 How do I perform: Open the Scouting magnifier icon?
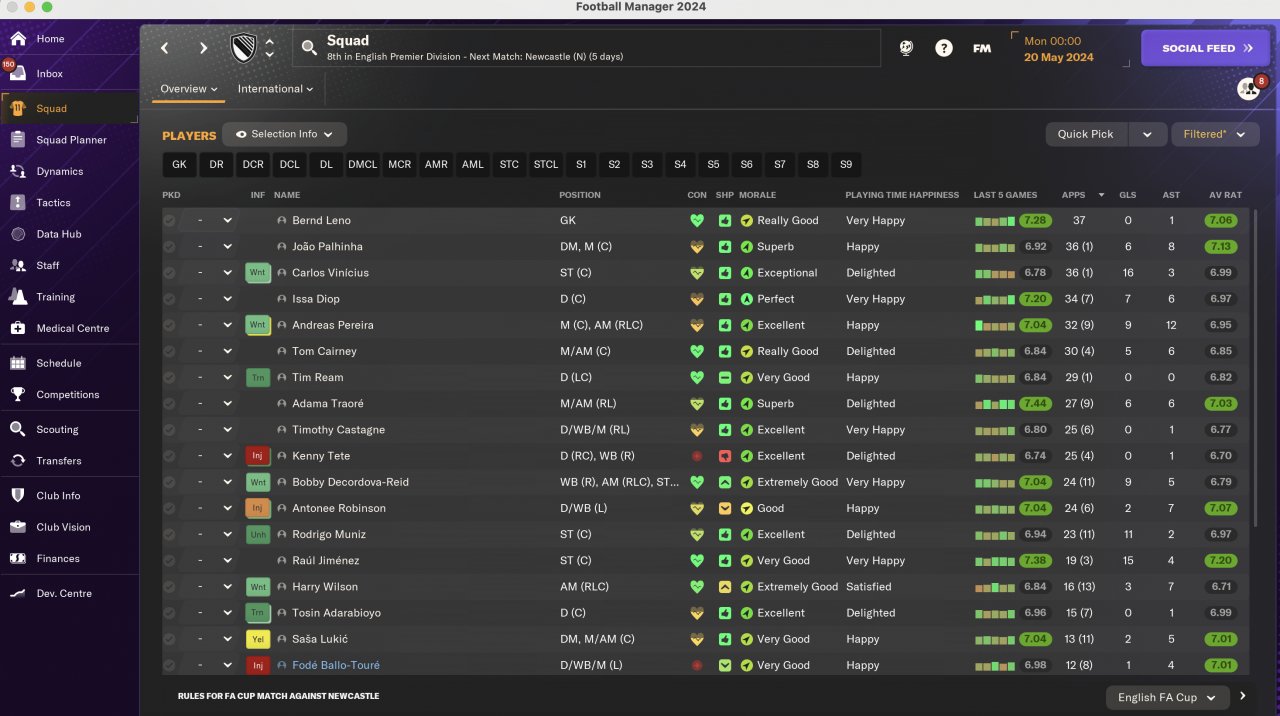[x=18, y=429]
